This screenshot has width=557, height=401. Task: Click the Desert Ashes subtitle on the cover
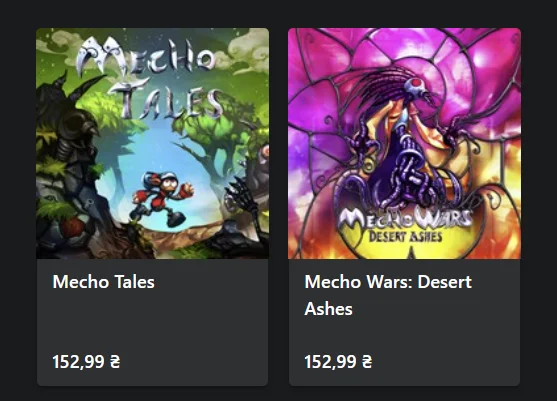(405, 236)
